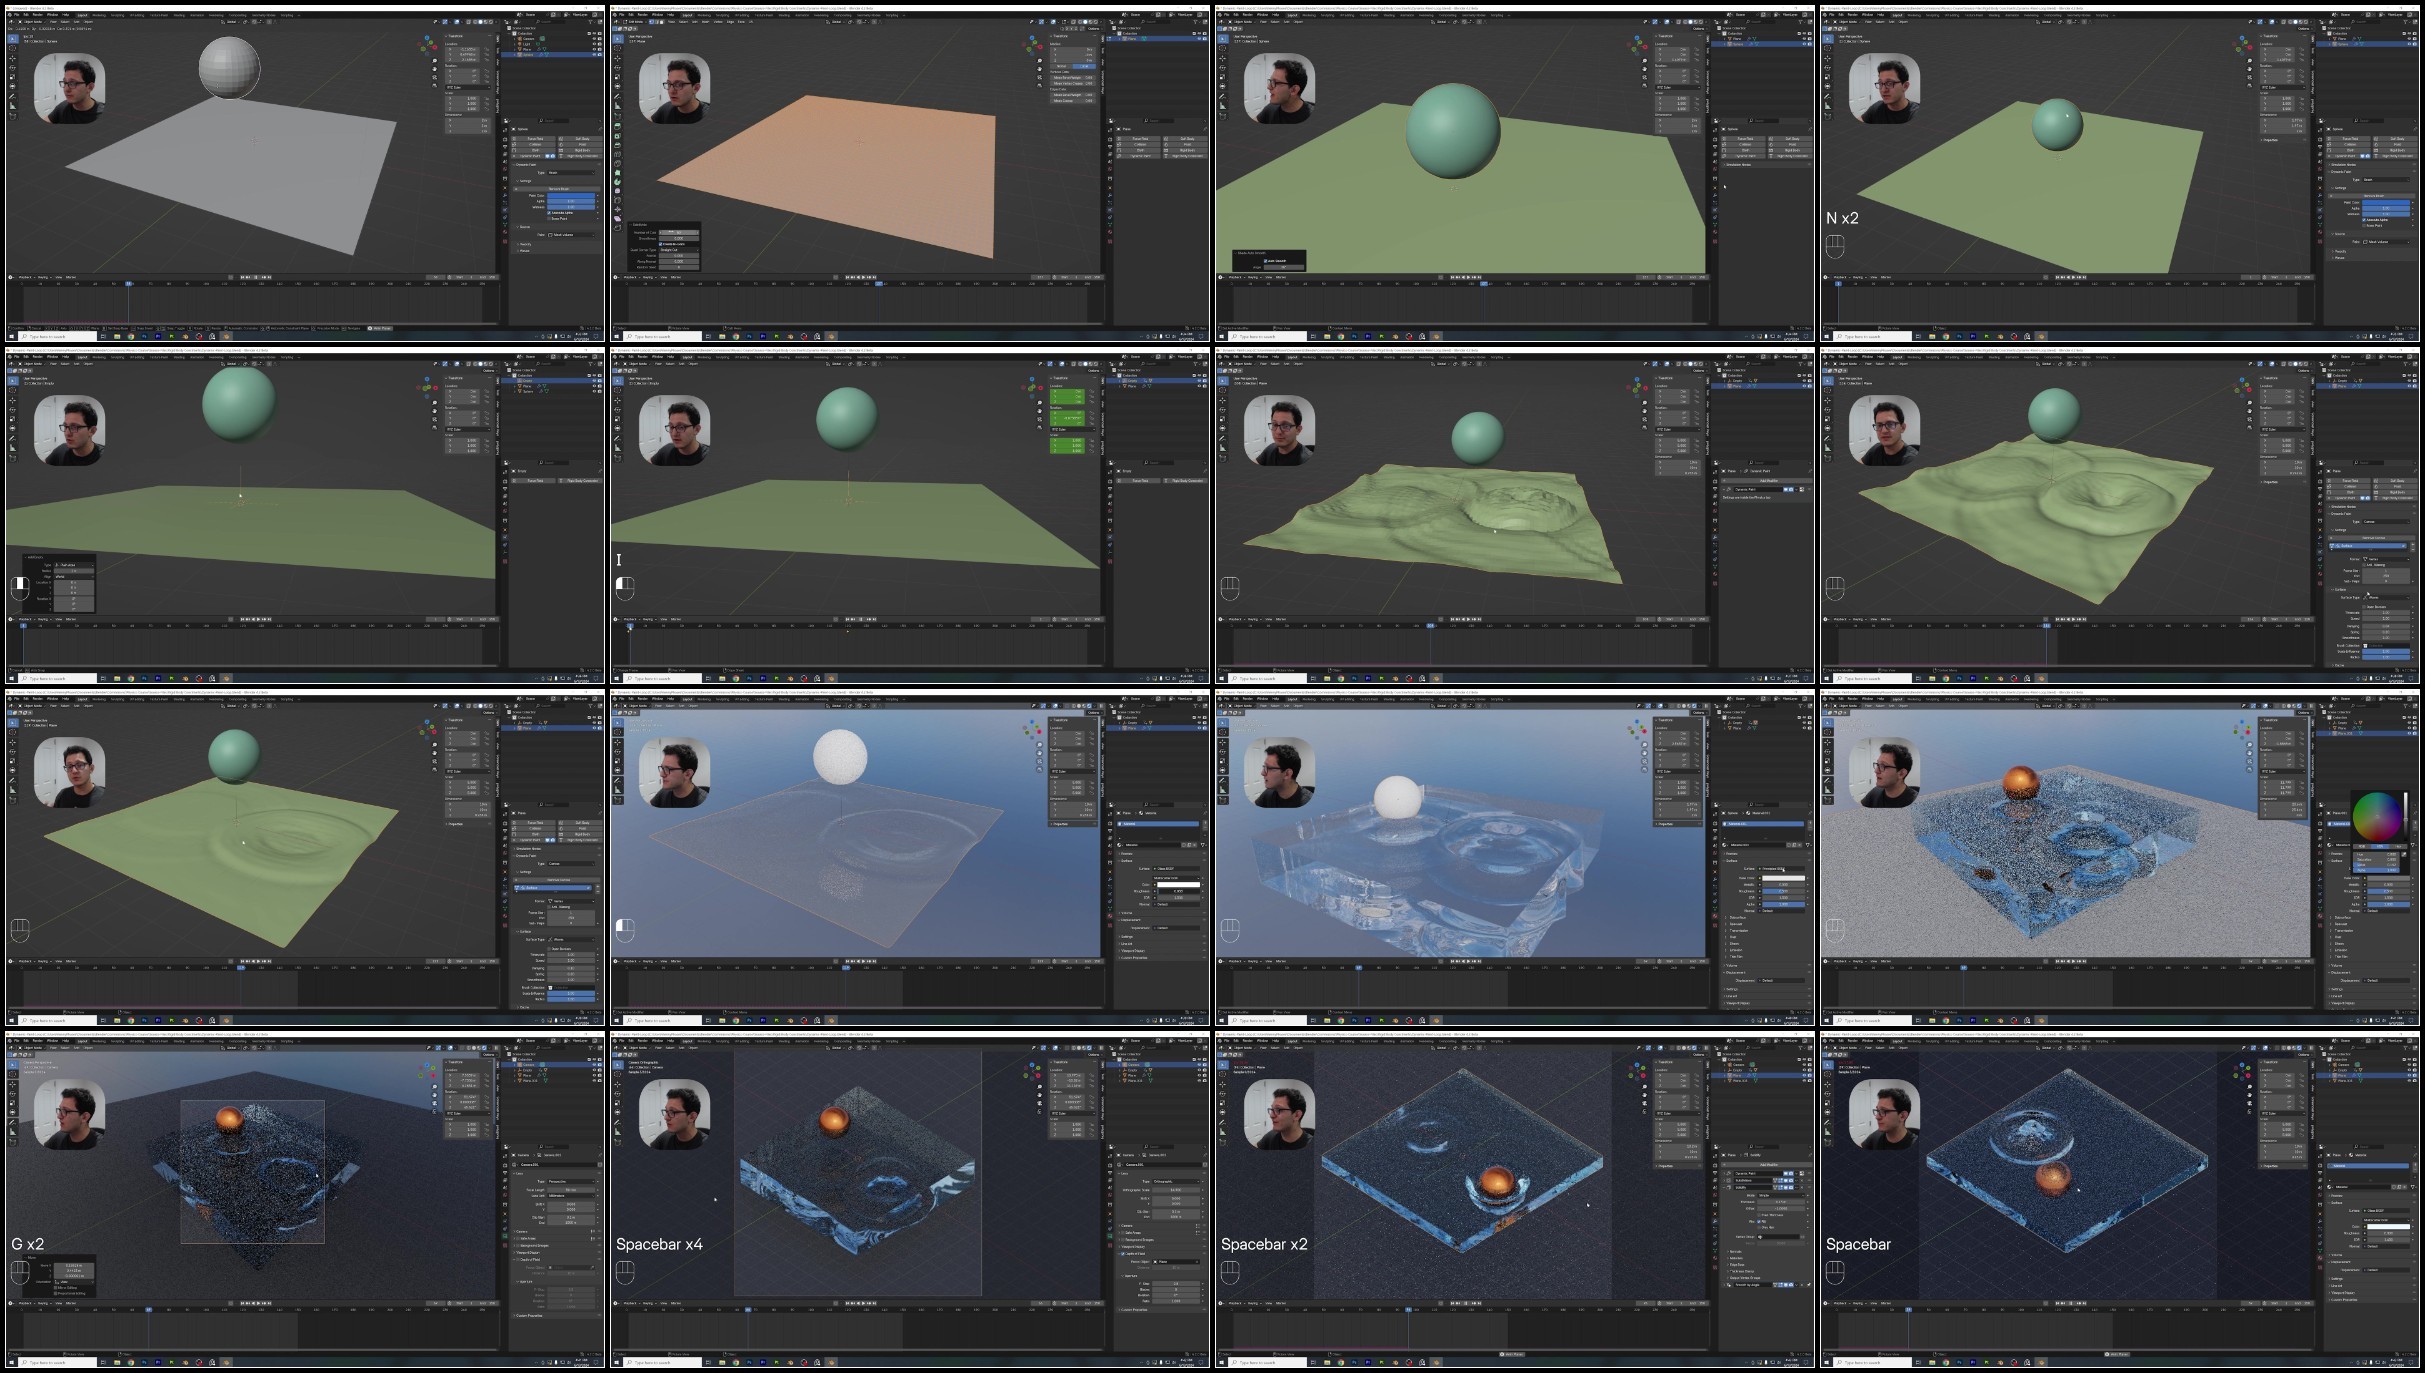
Task: In the 'N x2' frame, expand the Waves section
Action: point(2338,258)
